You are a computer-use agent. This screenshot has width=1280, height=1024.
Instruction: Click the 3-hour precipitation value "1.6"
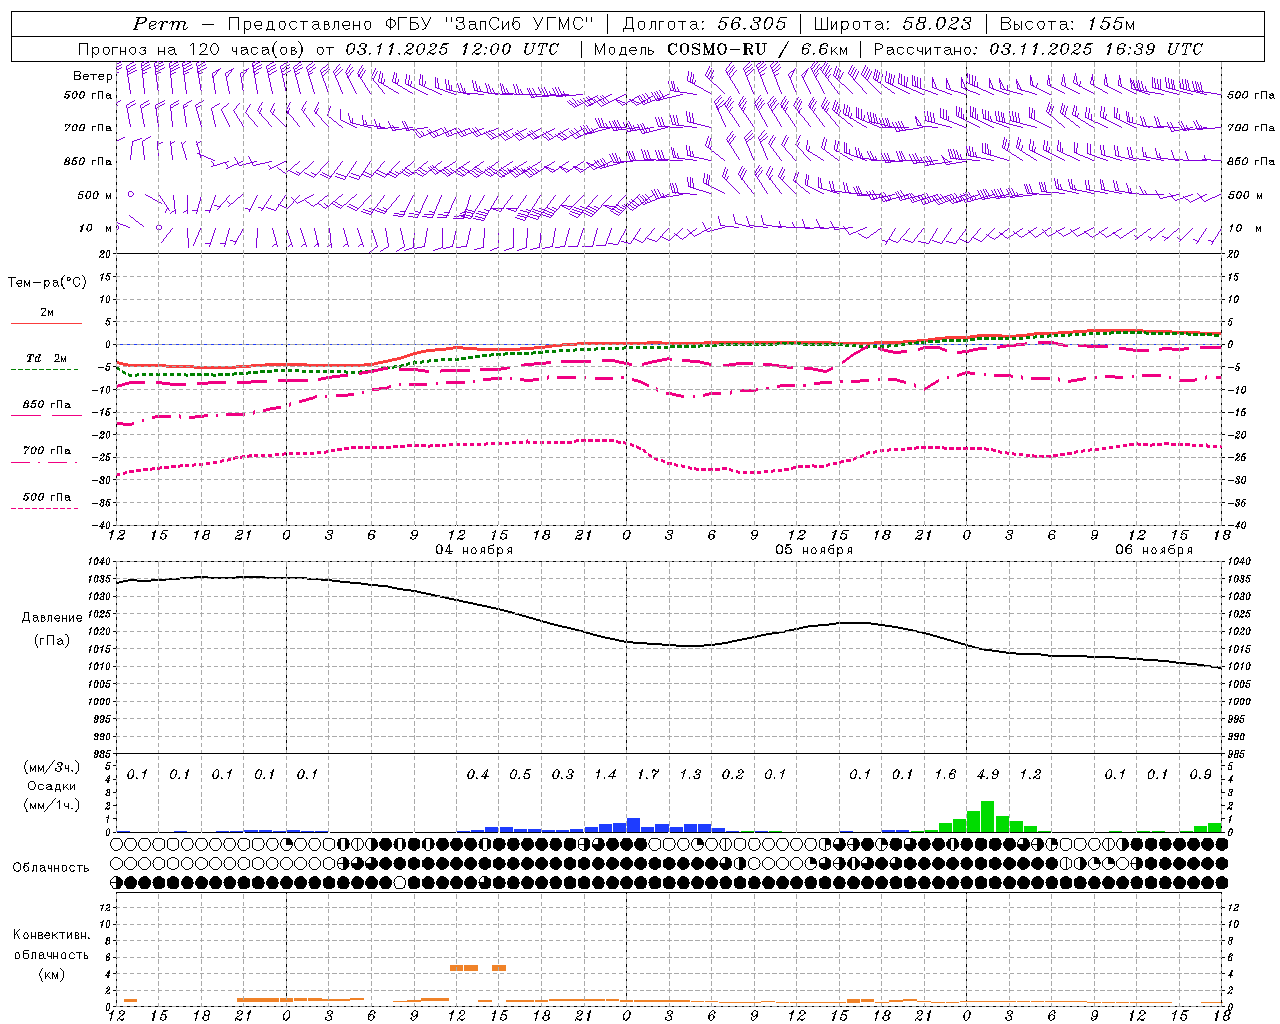[945, 775]
